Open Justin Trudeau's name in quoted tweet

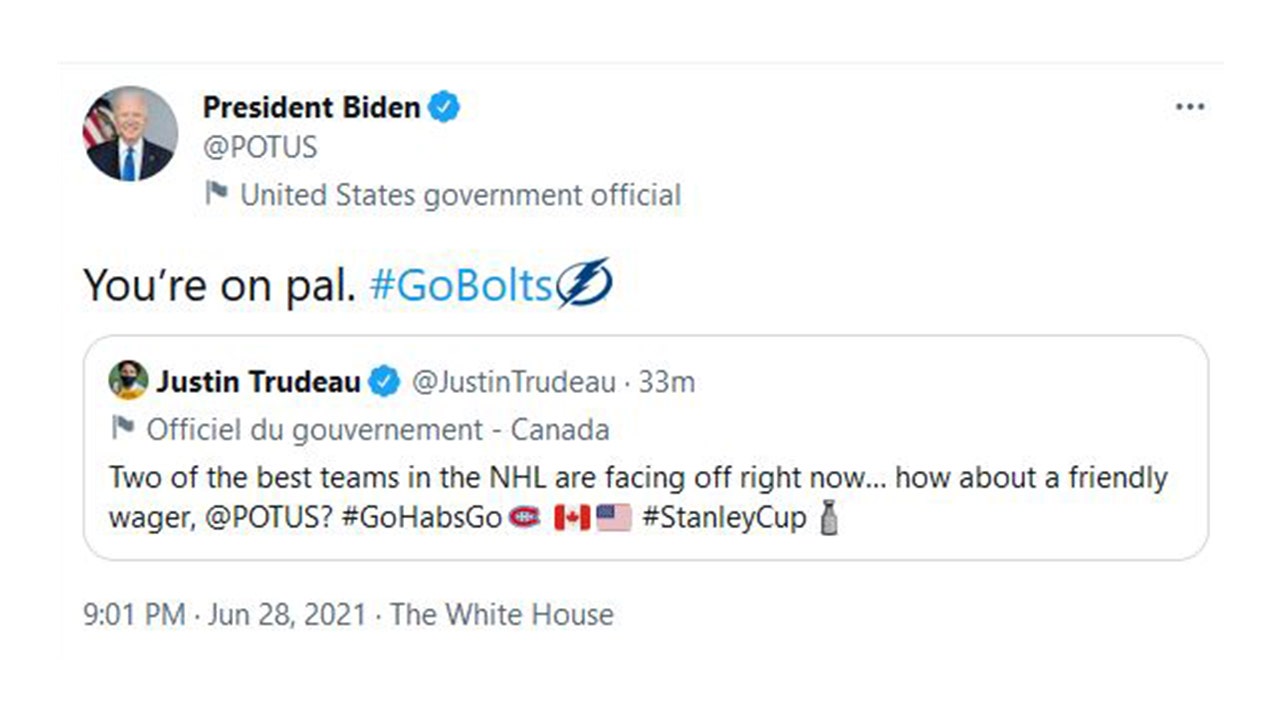click(258, 382)
